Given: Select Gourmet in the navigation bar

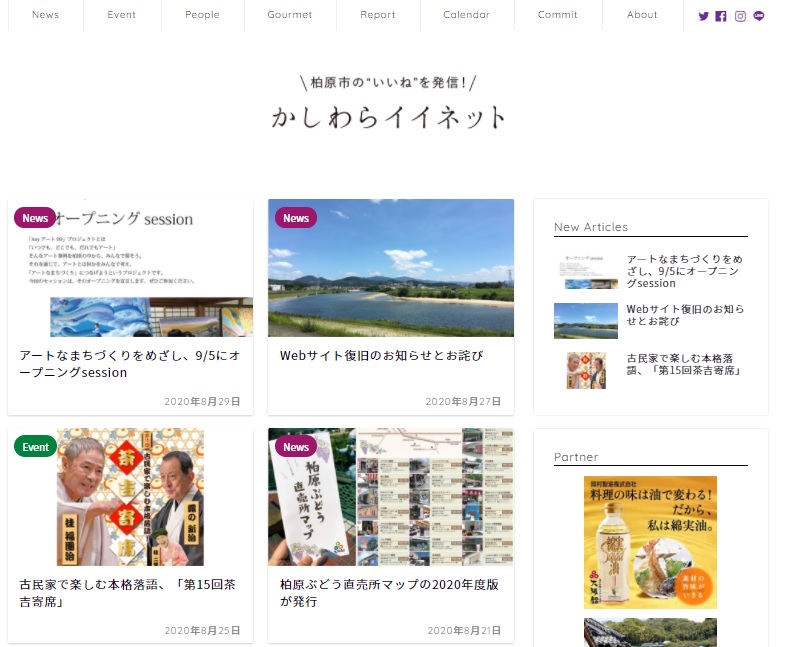Looking at the screenshot, I should (289, 15).
